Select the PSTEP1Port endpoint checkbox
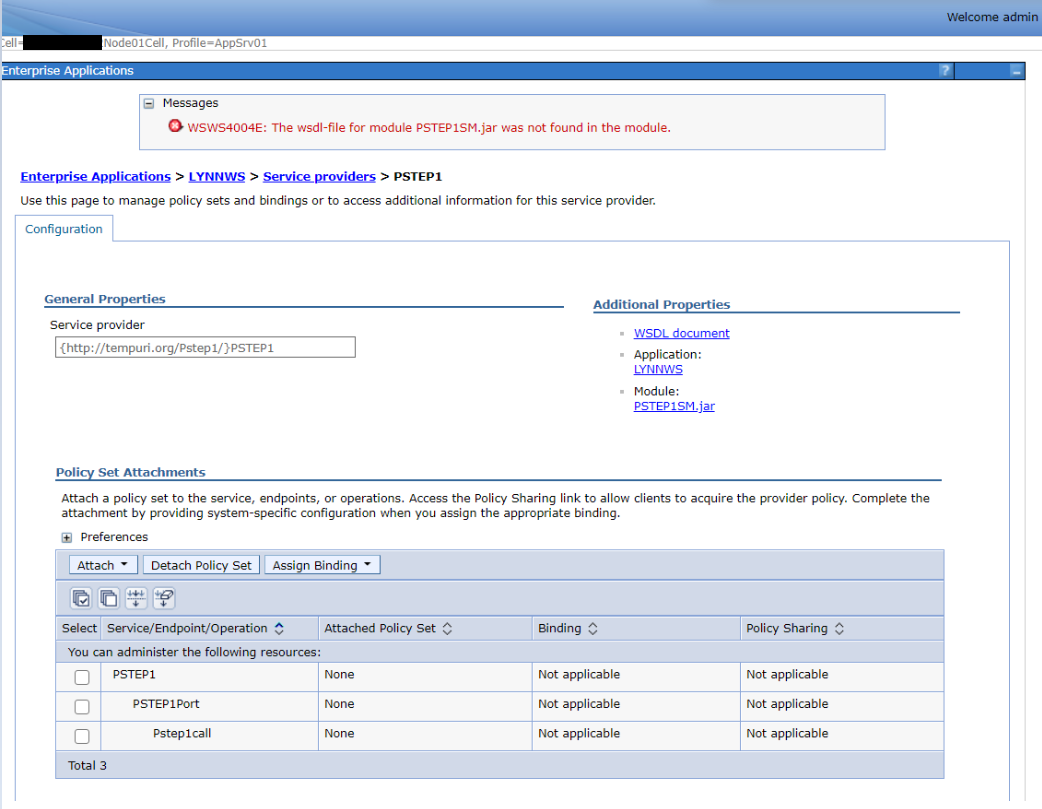 82,707
